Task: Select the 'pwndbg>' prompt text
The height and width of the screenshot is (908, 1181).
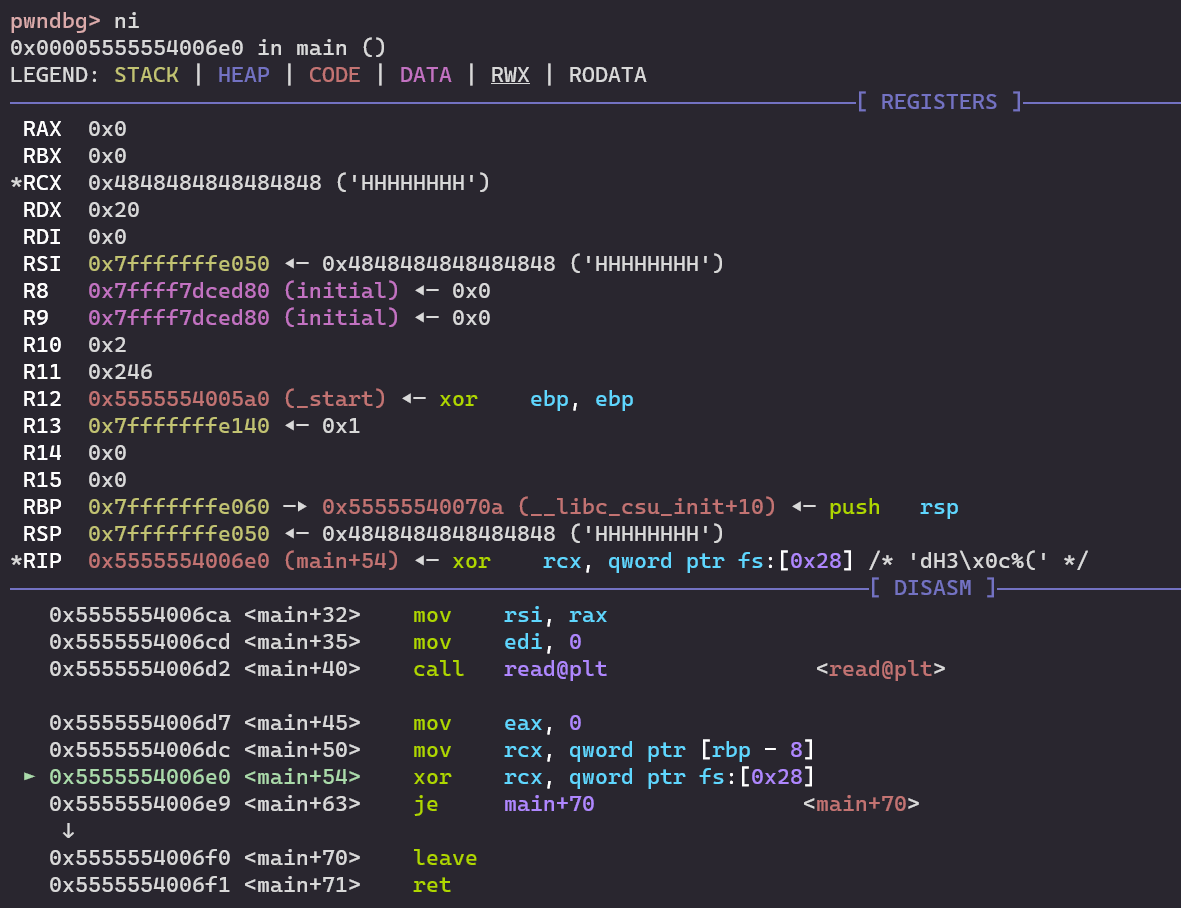Action: click(55, 21)
